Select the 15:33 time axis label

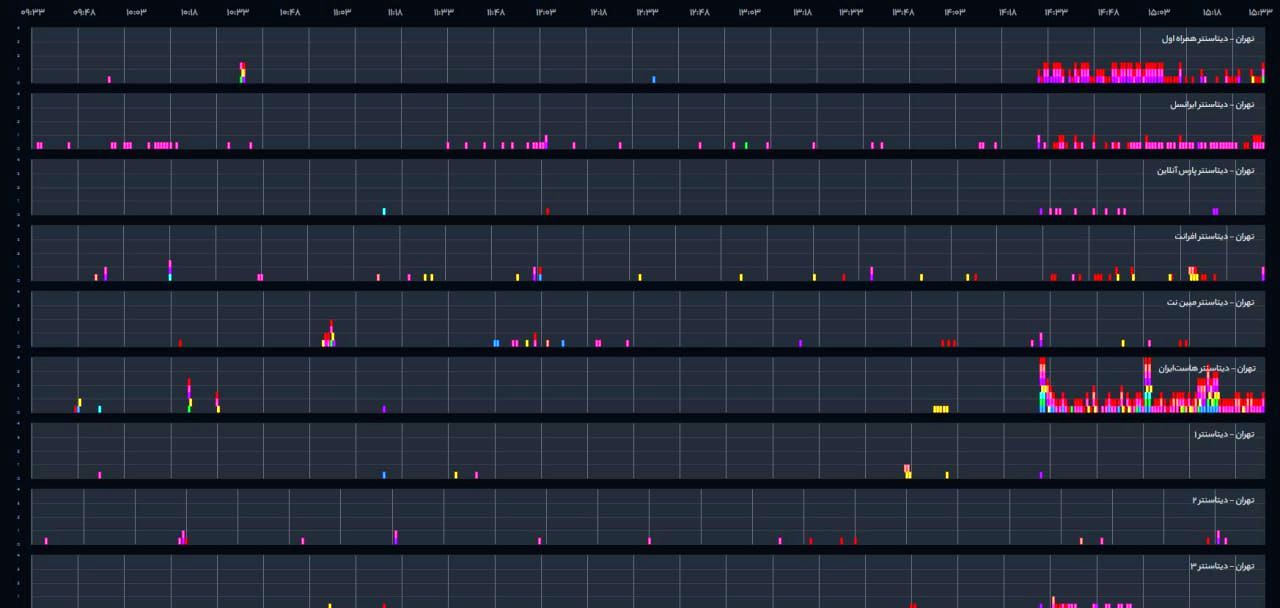click(1260, 12)
